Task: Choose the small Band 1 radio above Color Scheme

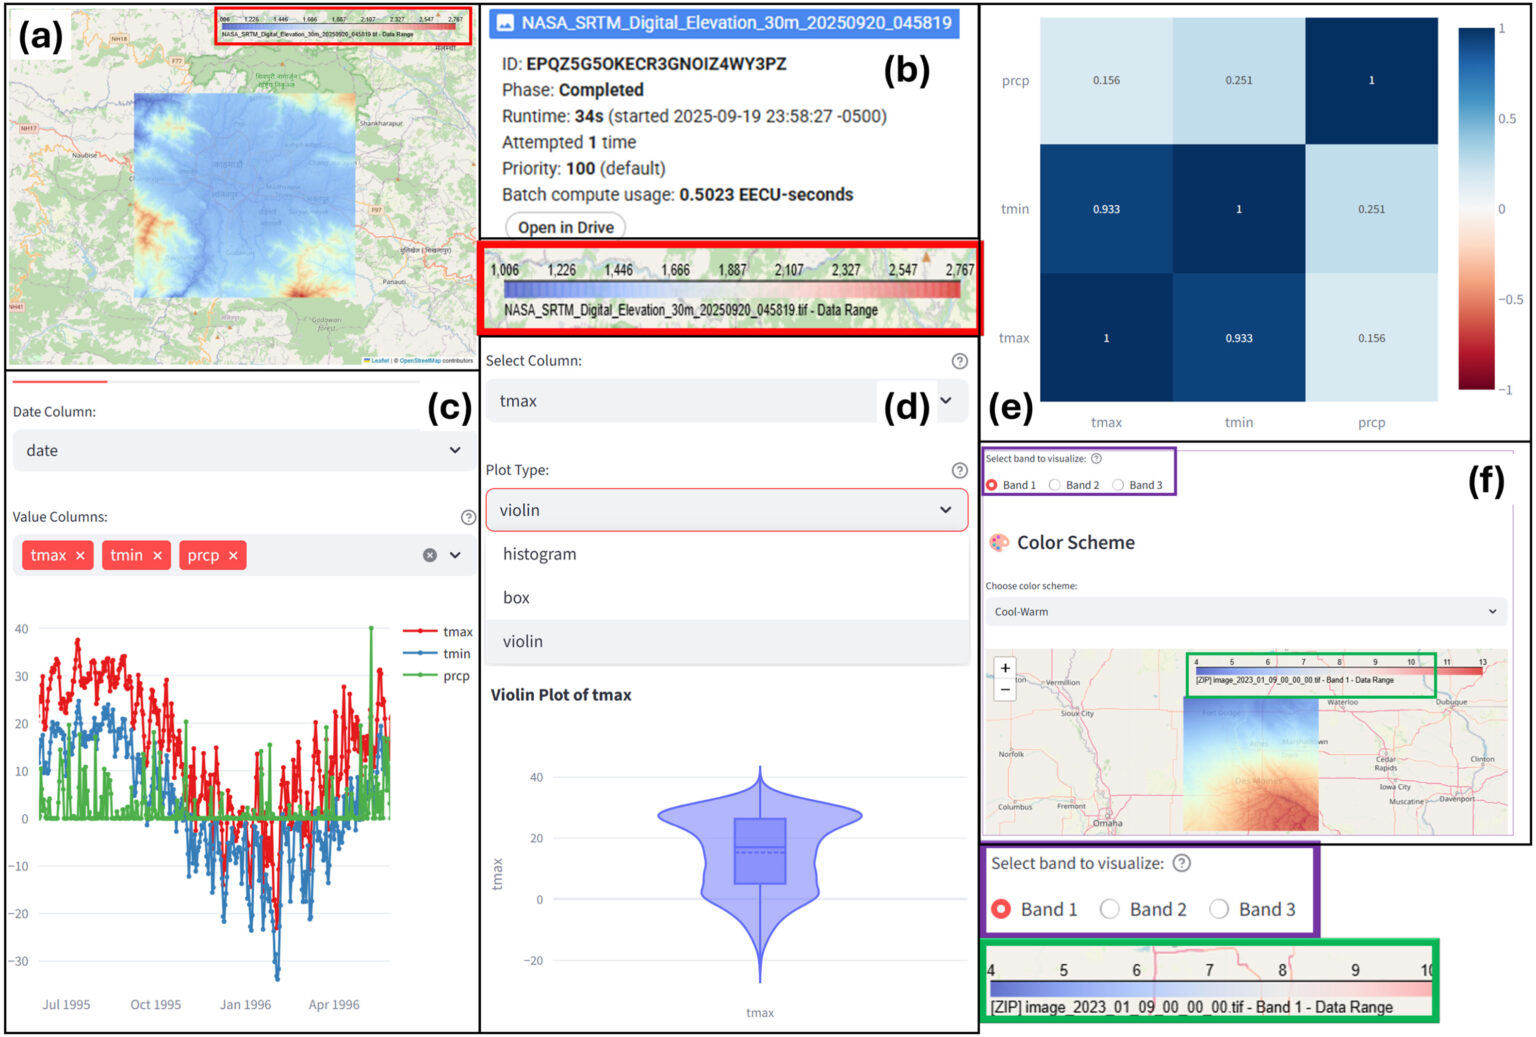Action: point(991,485)
